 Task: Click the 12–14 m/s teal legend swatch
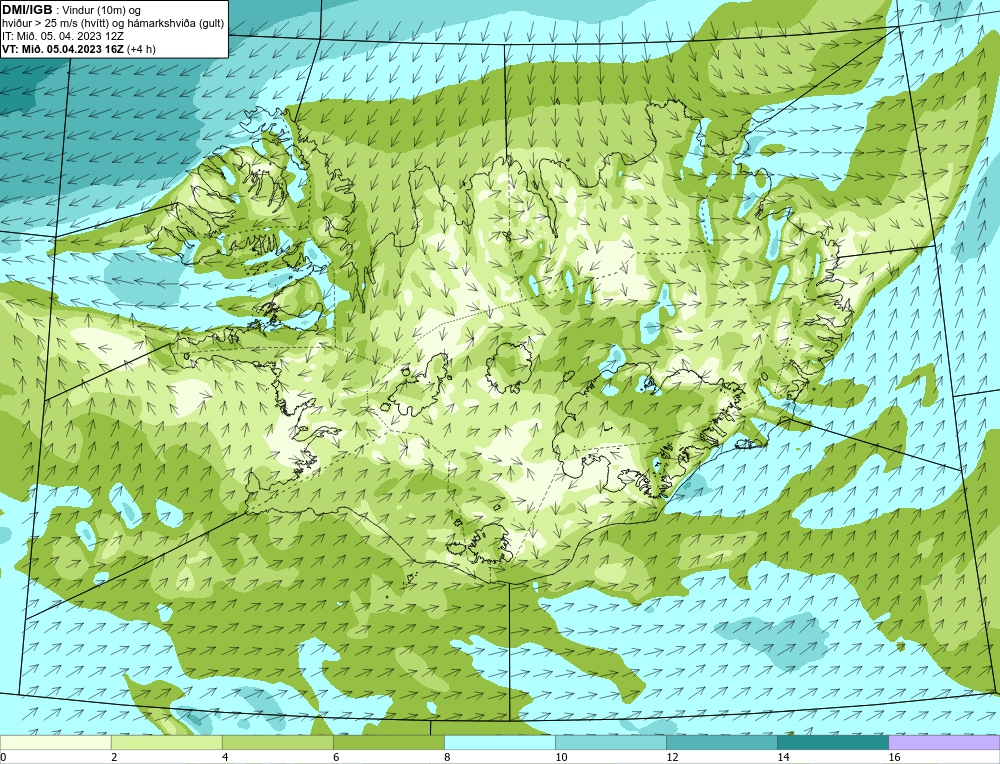point(721,742)
